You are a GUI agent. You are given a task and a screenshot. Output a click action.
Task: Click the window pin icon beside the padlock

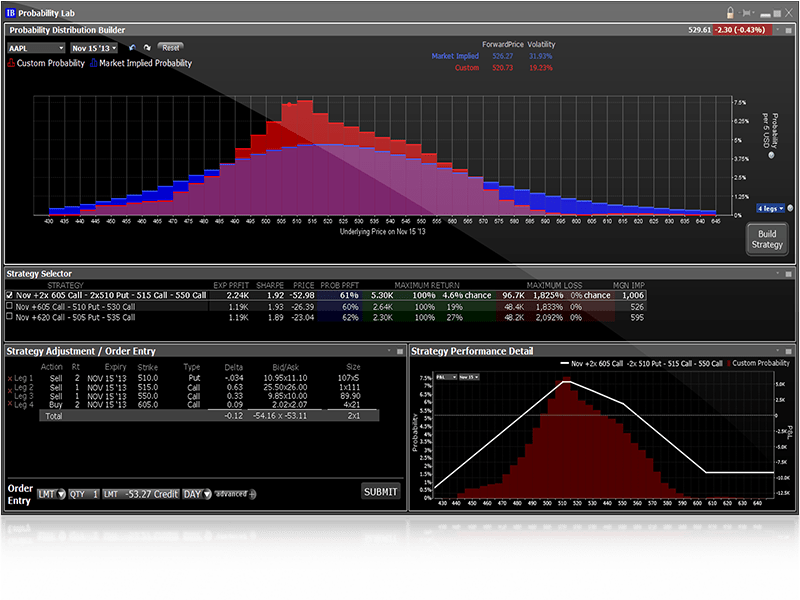[746, 13]
